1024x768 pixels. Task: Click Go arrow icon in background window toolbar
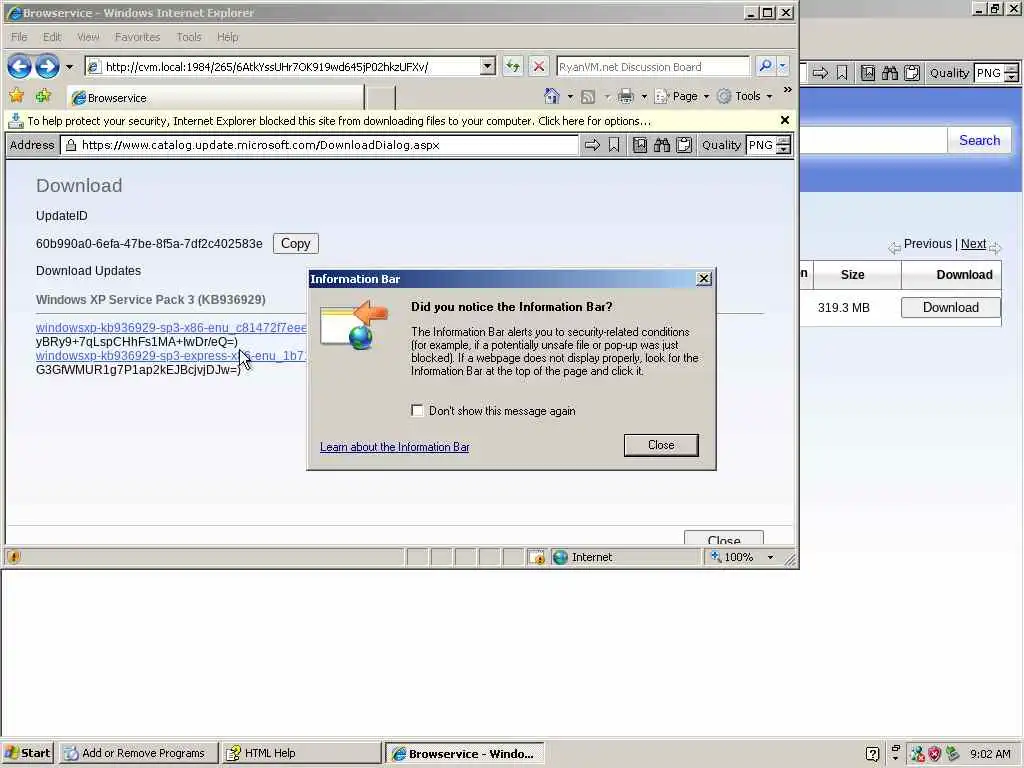click(820, 73)
